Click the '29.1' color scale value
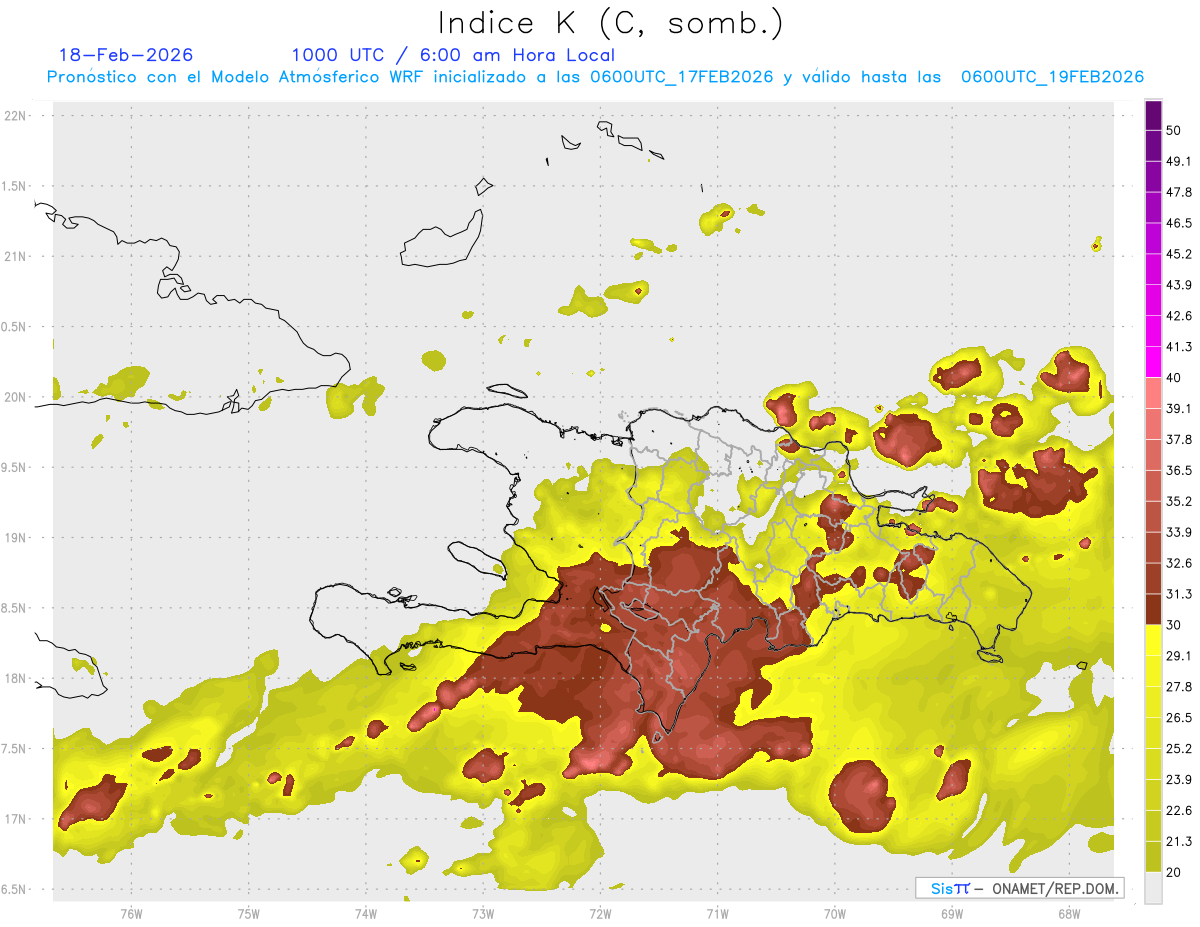 pyautogui.click(x=1179, y=656)
